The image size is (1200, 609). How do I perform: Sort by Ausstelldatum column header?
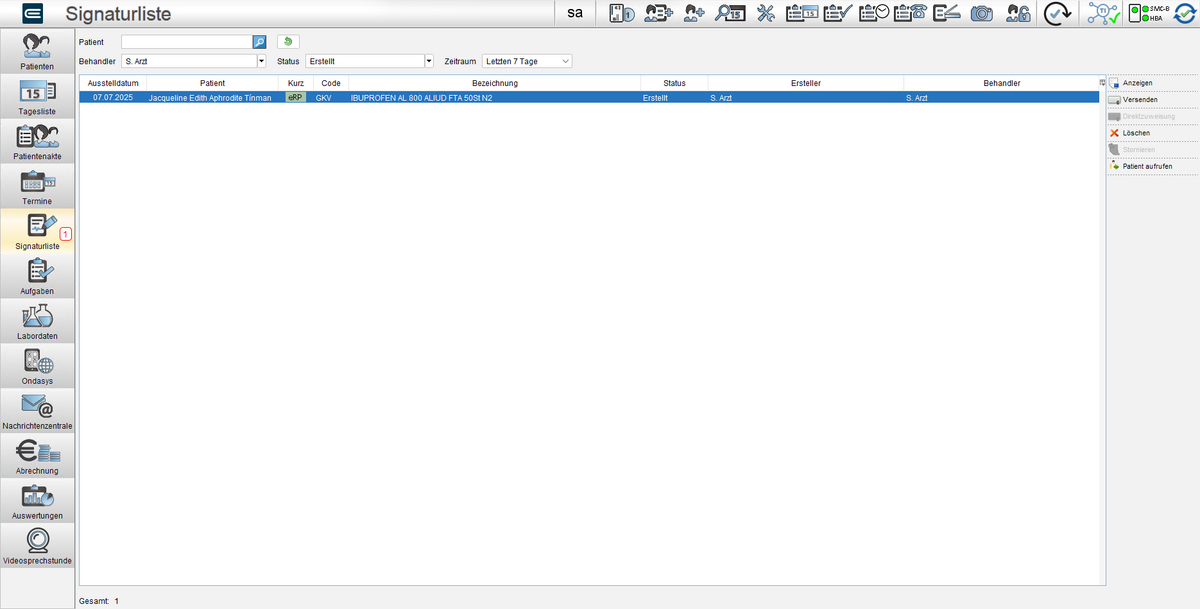pos(113,83)
